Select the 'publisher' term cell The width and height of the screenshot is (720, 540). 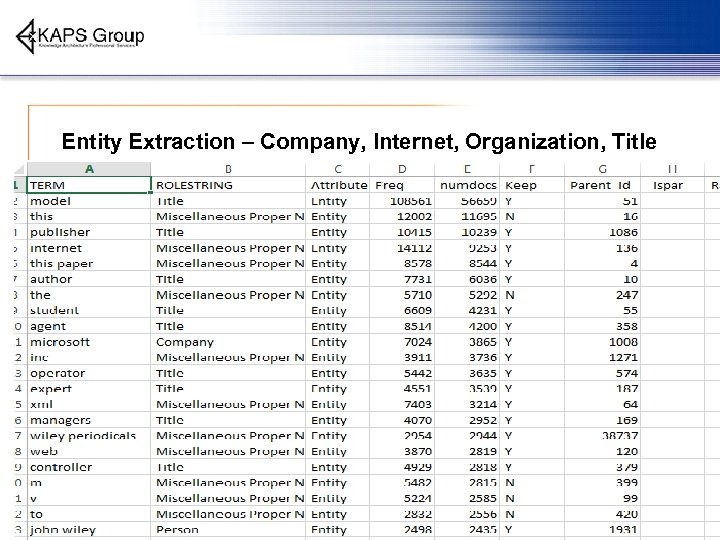click(89, 232)
